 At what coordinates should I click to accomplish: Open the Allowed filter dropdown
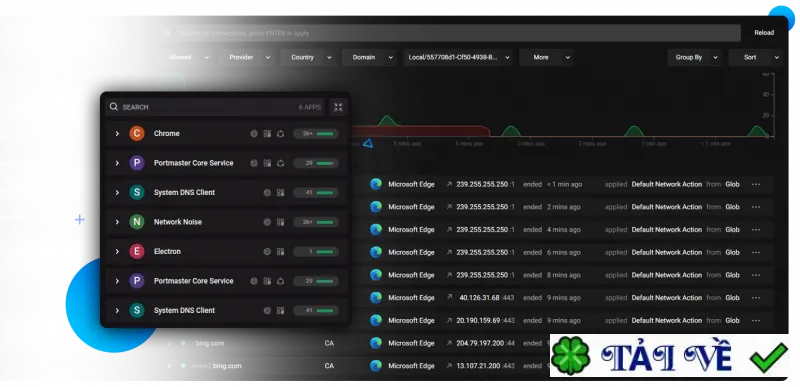(187, 58)
